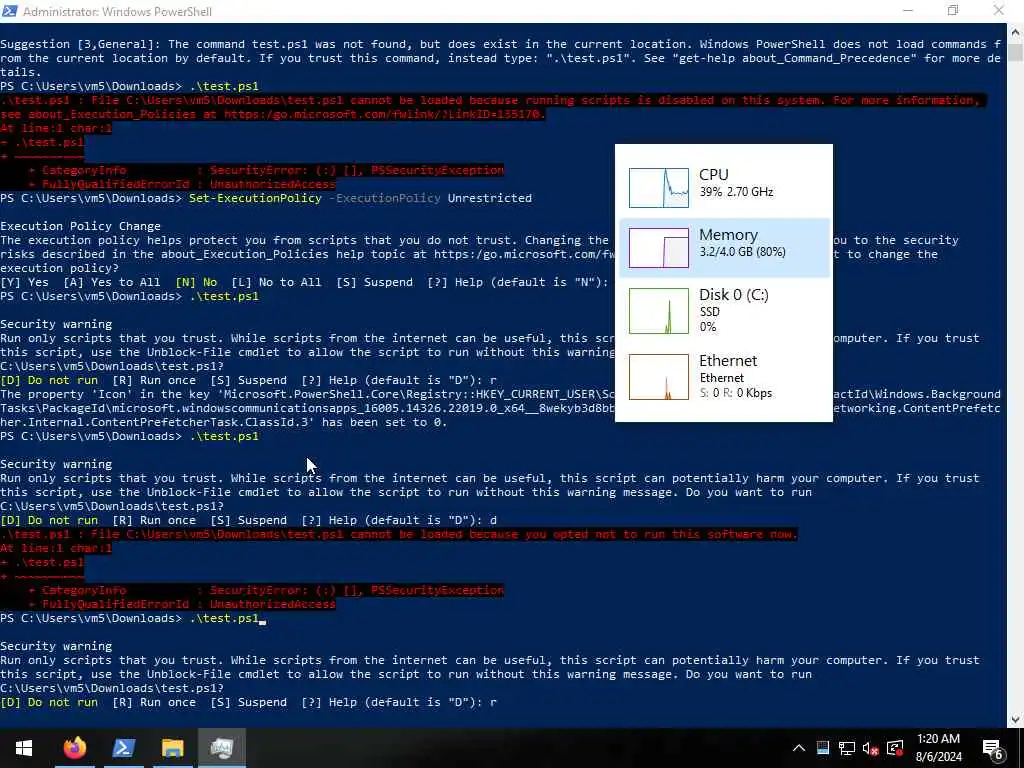This screenshot has width=1024, height=768.
Task: Click the answer 'd' after Do not run prompt
Action: point(493,520)
